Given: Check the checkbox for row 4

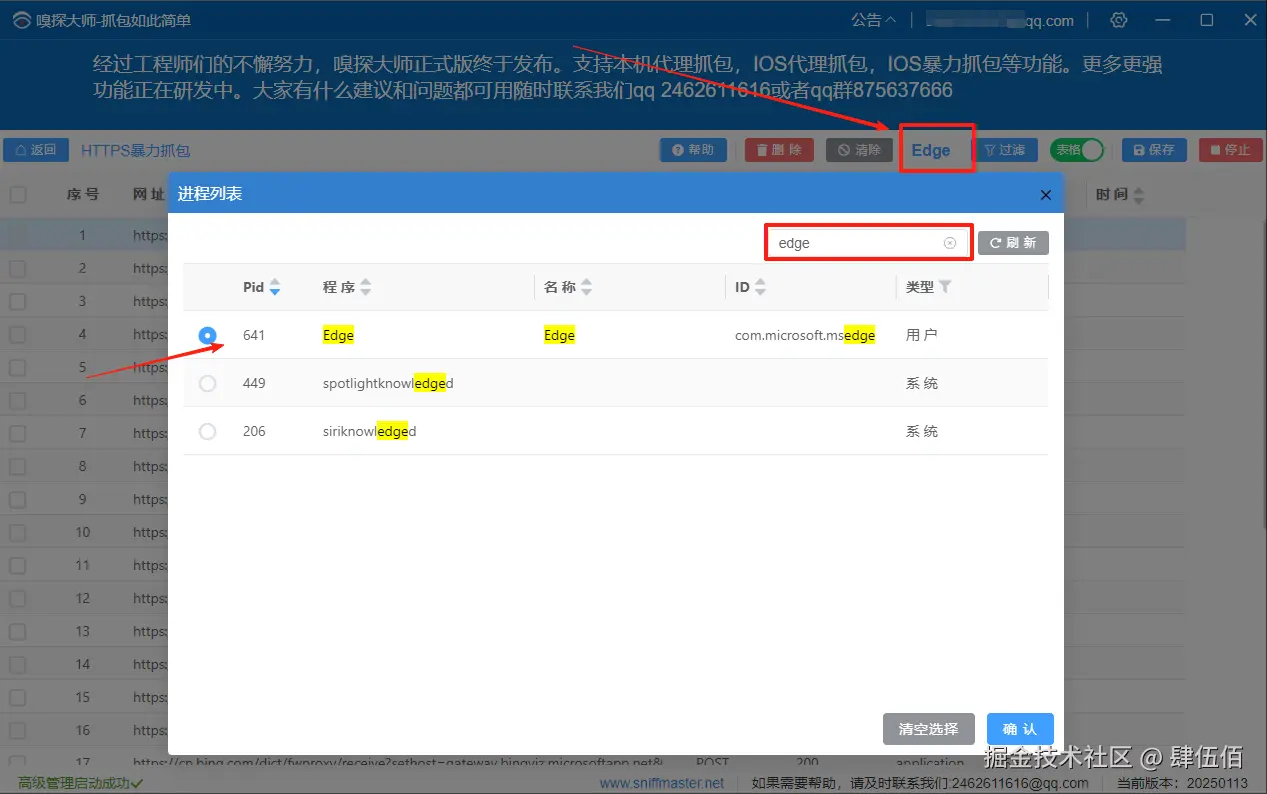Looking at the screenshot, I should pyautogui.click(x=18, y=334).
